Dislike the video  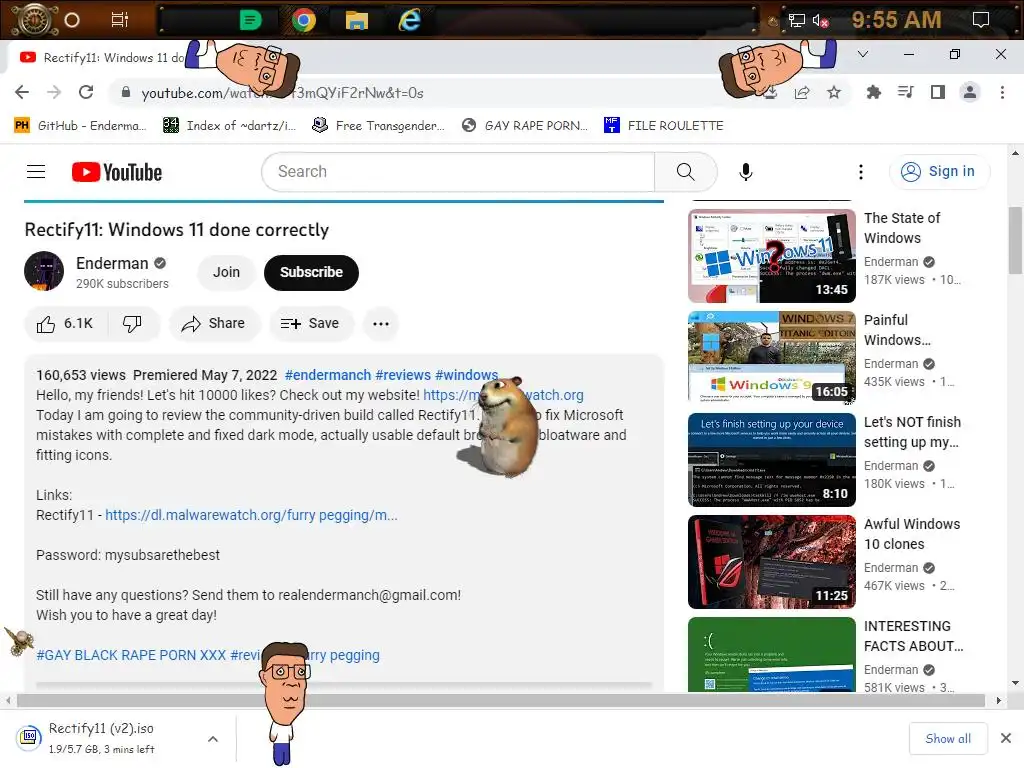133,324
